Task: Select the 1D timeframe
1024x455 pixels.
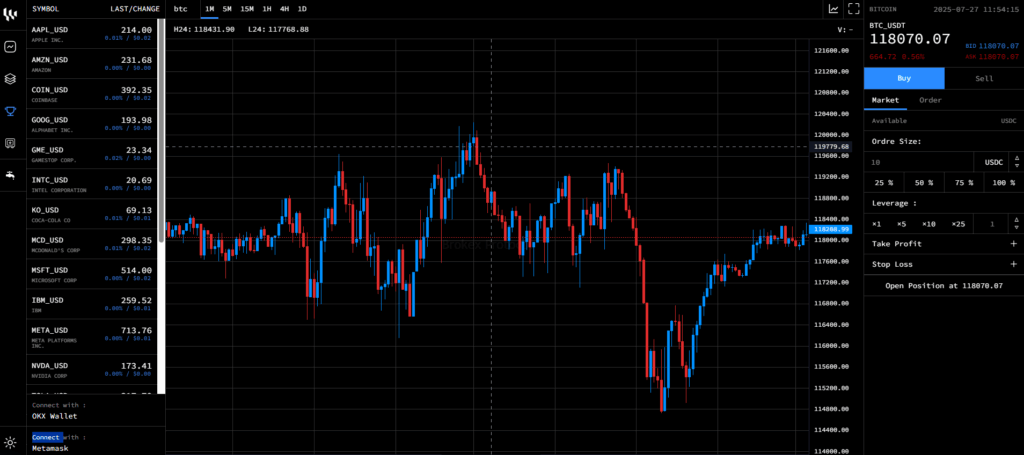Action: click(x=302, y=9)
